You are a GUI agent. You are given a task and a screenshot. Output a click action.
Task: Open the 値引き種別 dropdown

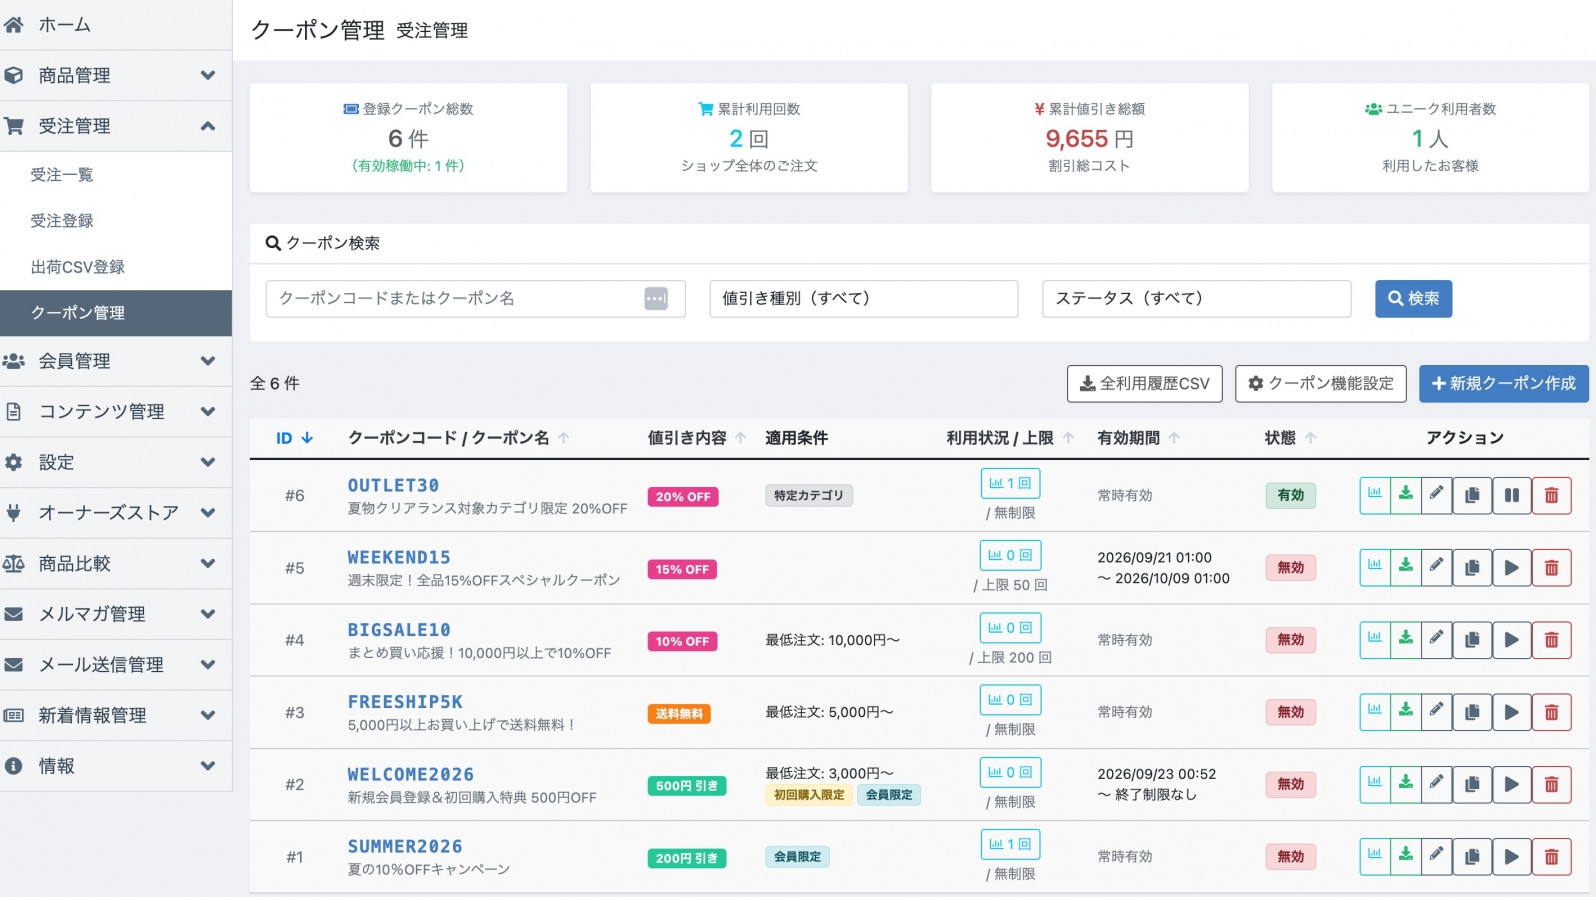coord(864,298)
